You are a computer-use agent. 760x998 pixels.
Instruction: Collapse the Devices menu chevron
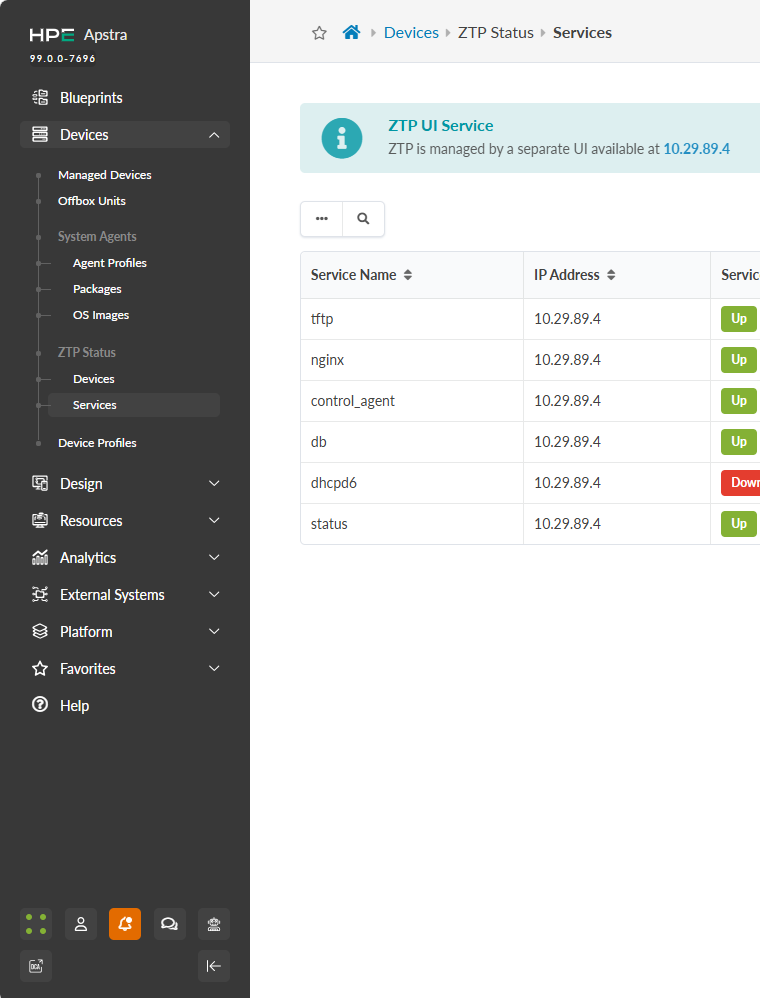pyautogui.click(x=214, y=135)
